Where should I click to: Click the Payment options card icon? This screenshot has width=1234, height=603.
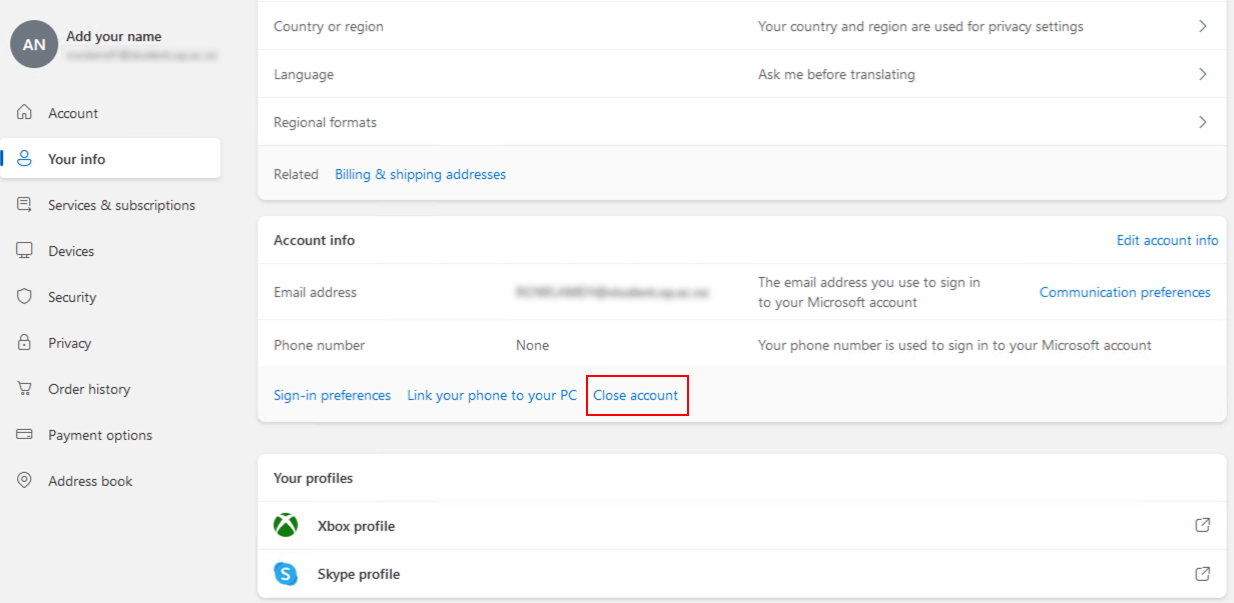(25, 435)
